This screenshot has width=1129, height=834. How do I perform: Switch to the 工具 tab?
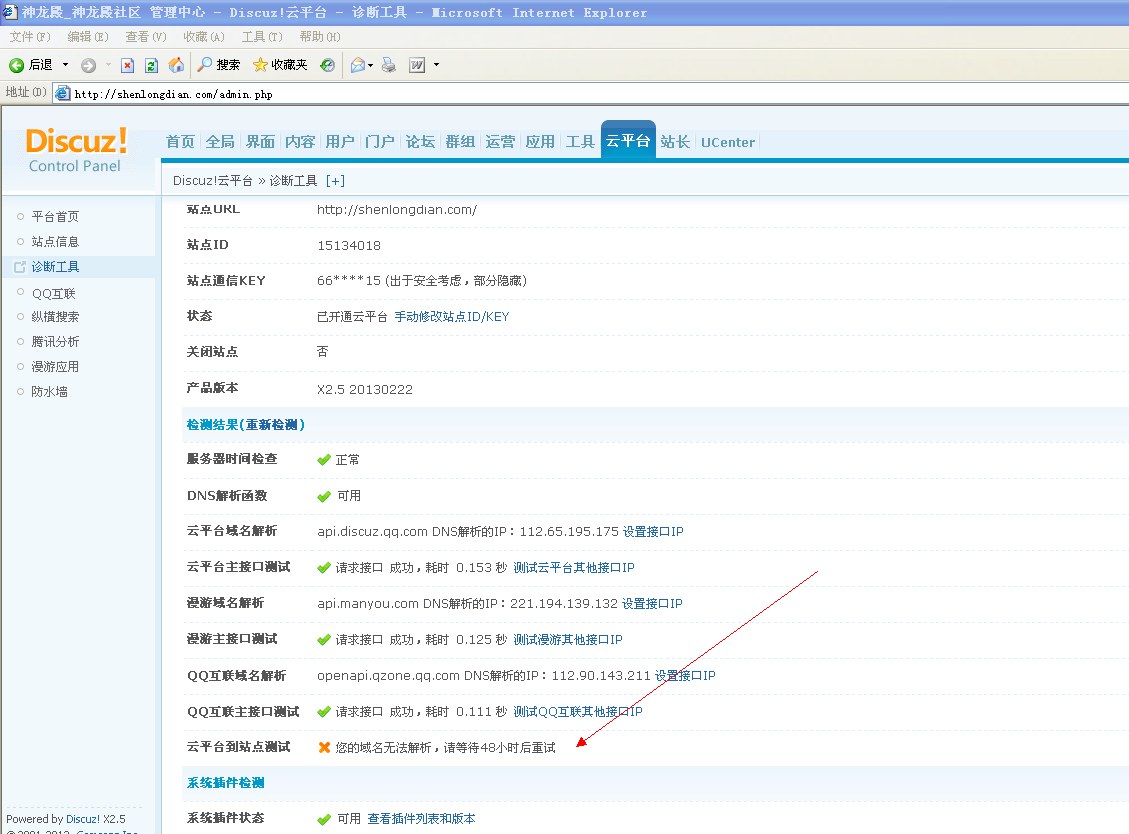point(580,142)
